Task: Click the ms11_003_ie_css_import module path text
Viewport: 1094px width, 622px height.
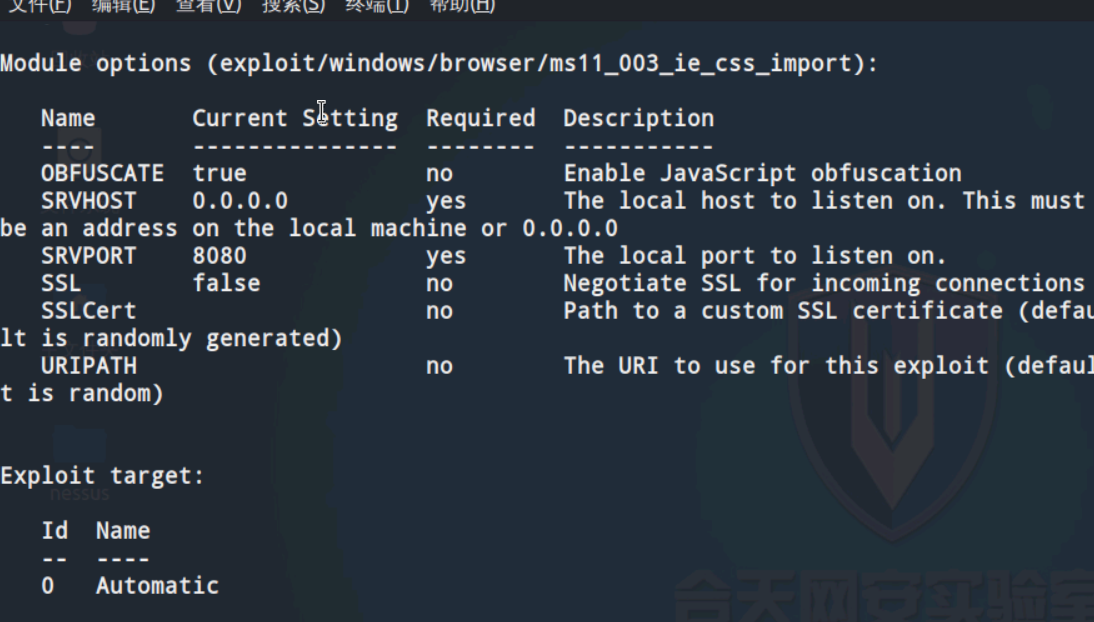Action: [535, 64]
